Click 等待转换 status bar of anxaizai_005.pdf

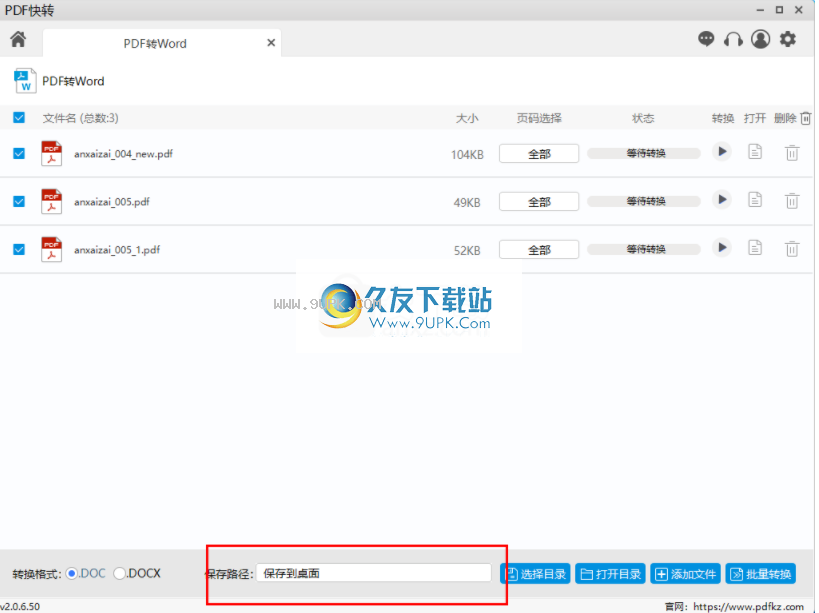[644, 202]
